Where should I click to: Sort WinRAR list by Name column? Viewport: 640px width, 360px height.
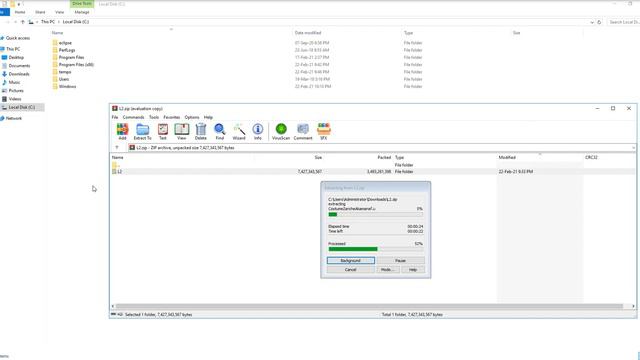[x=118, y=158]
